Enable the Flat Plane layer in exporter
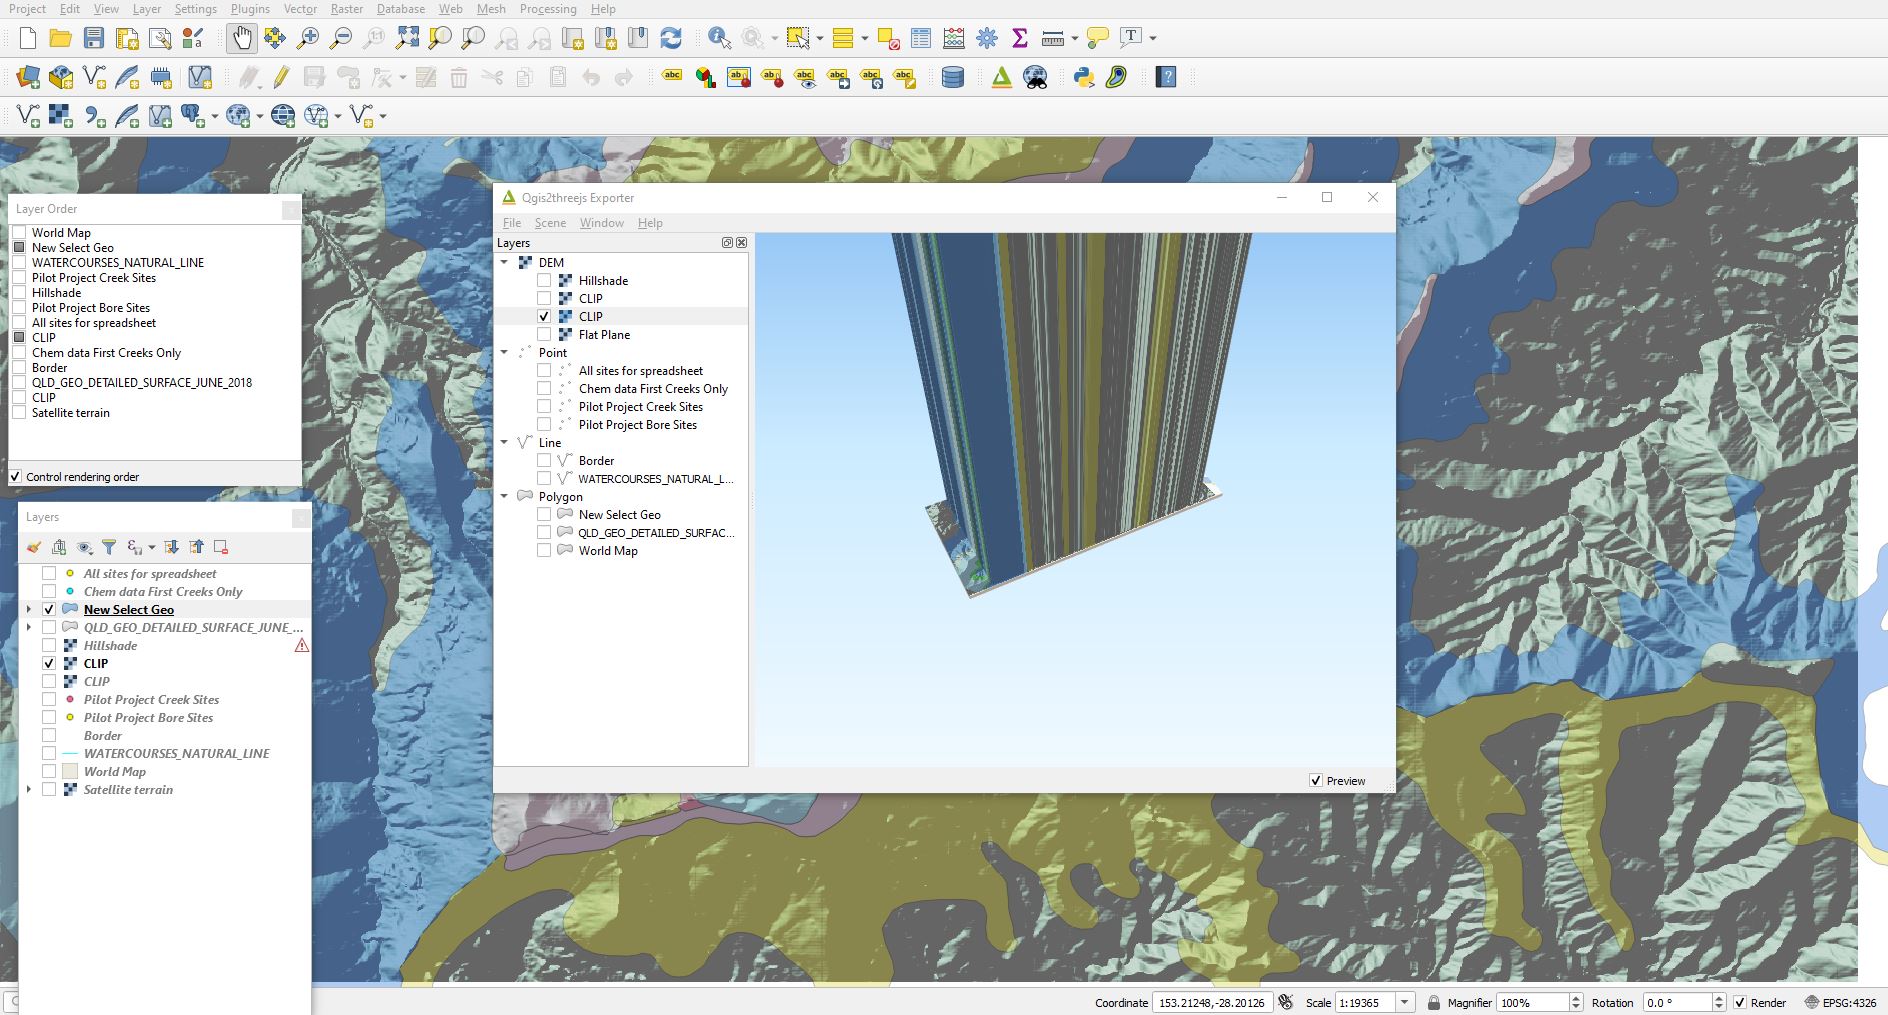The width and height of the screenshot is (1888, 1015). (545, 334)
